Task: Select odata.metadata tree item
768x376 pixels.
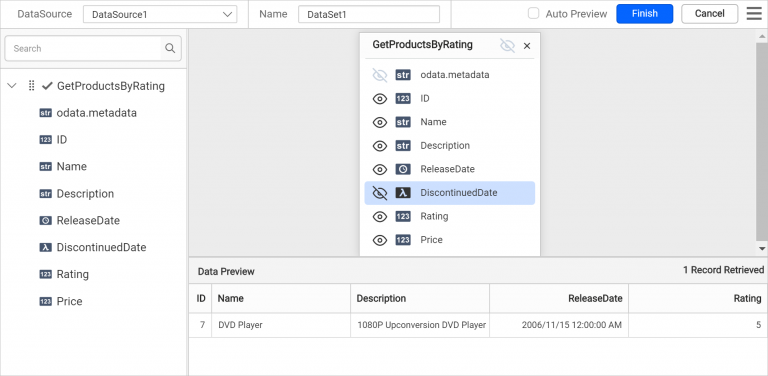Action: coord(96,113)
